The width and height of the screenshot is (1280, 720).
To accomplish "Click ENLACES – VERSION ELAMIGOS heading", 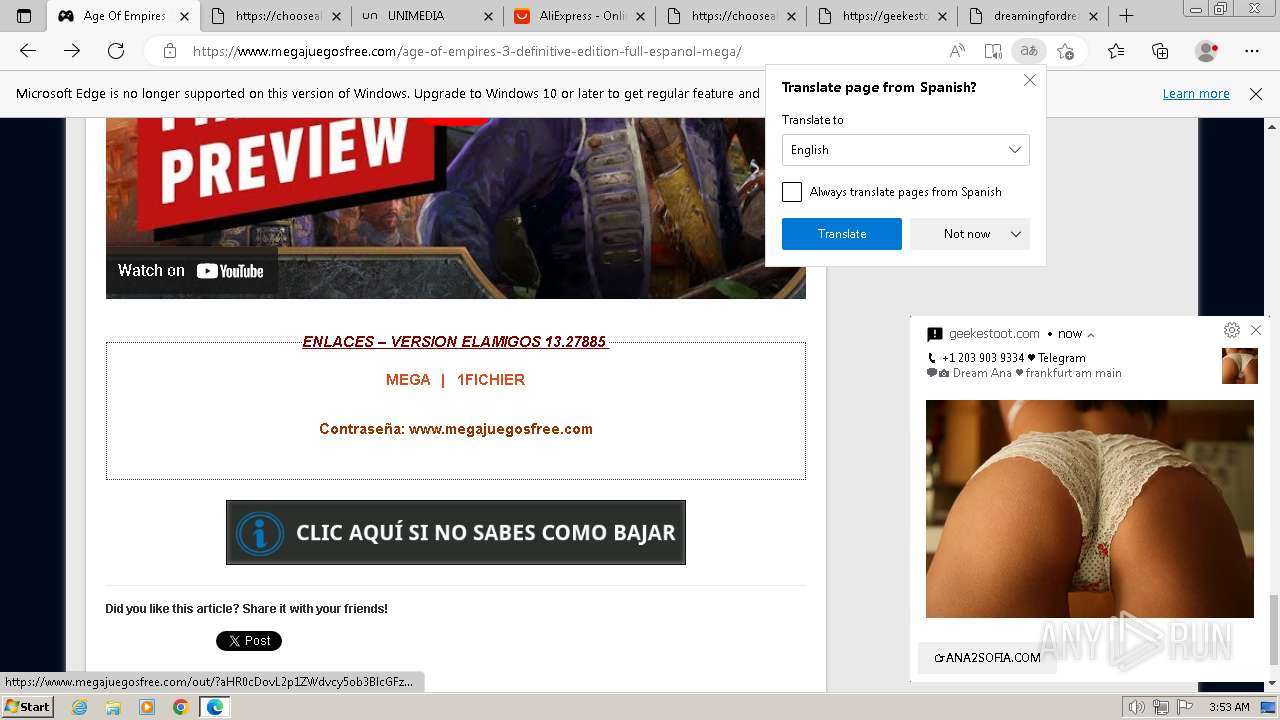I will [455, 342].
